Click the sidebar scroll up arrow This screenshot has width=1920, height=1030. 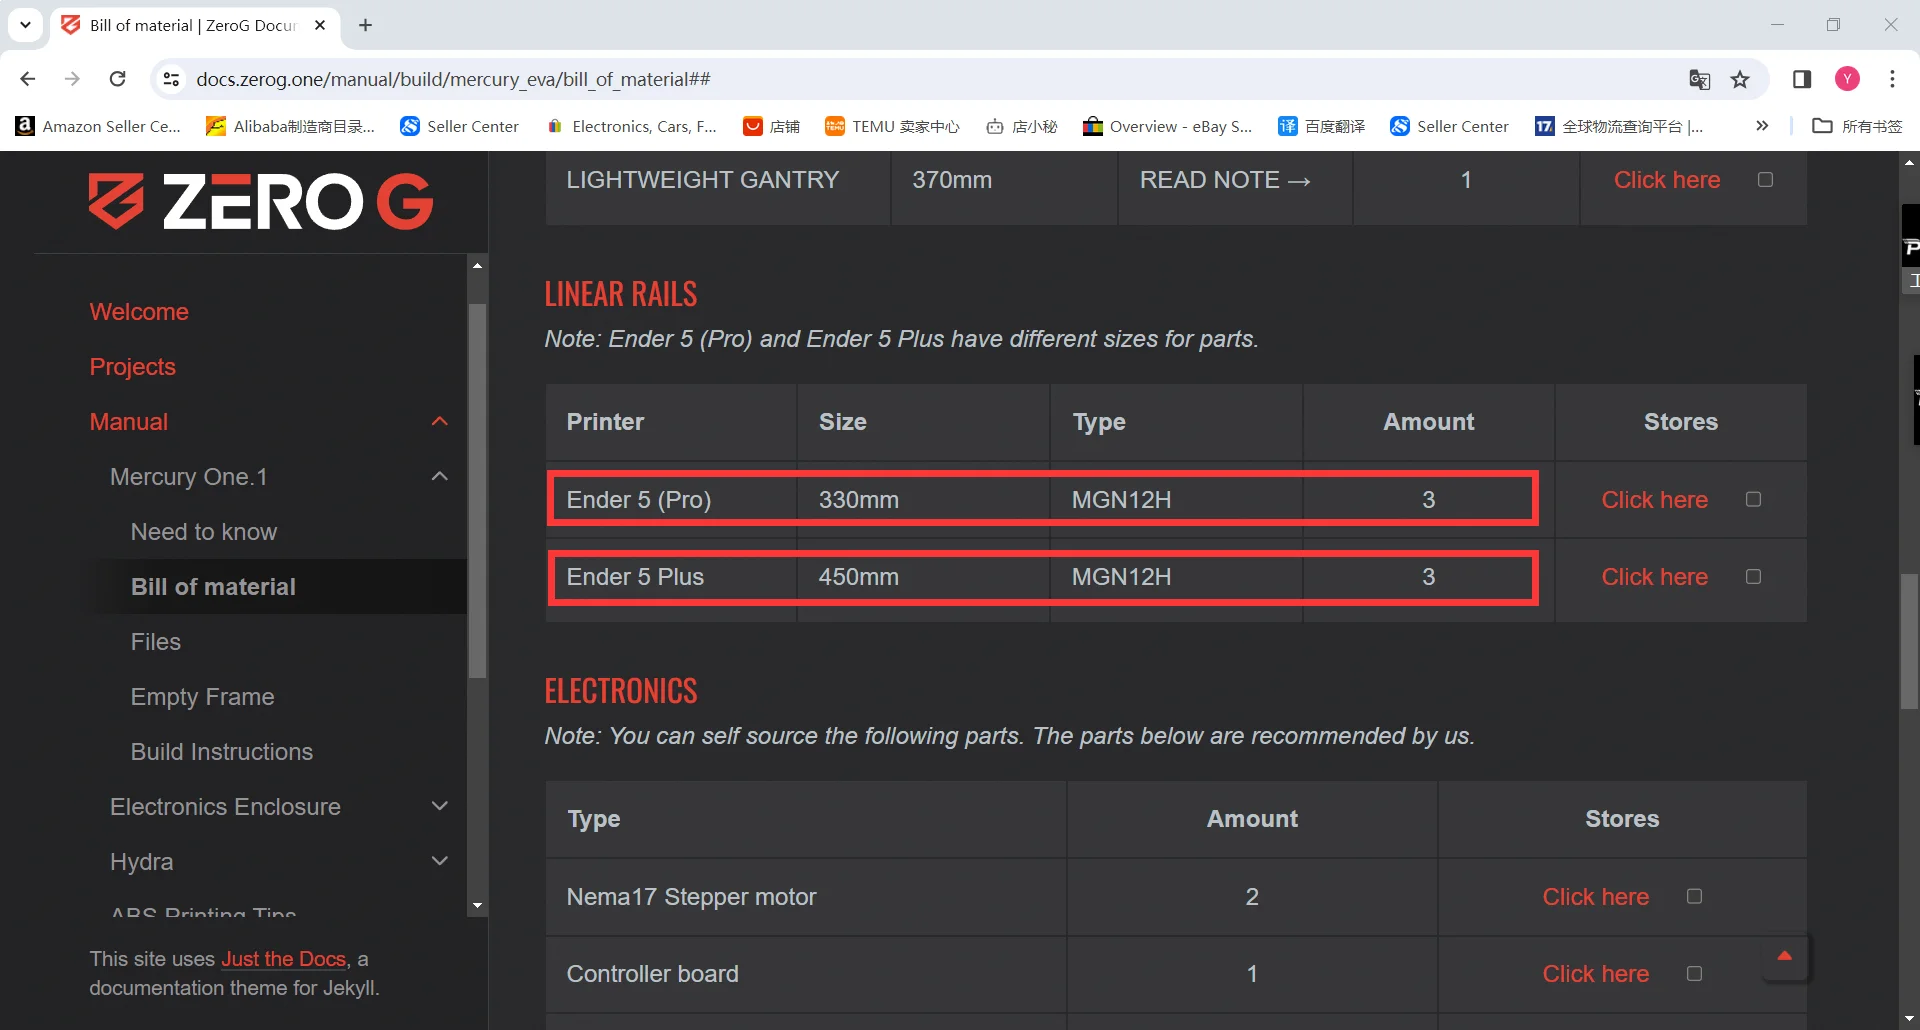[477, 265]
